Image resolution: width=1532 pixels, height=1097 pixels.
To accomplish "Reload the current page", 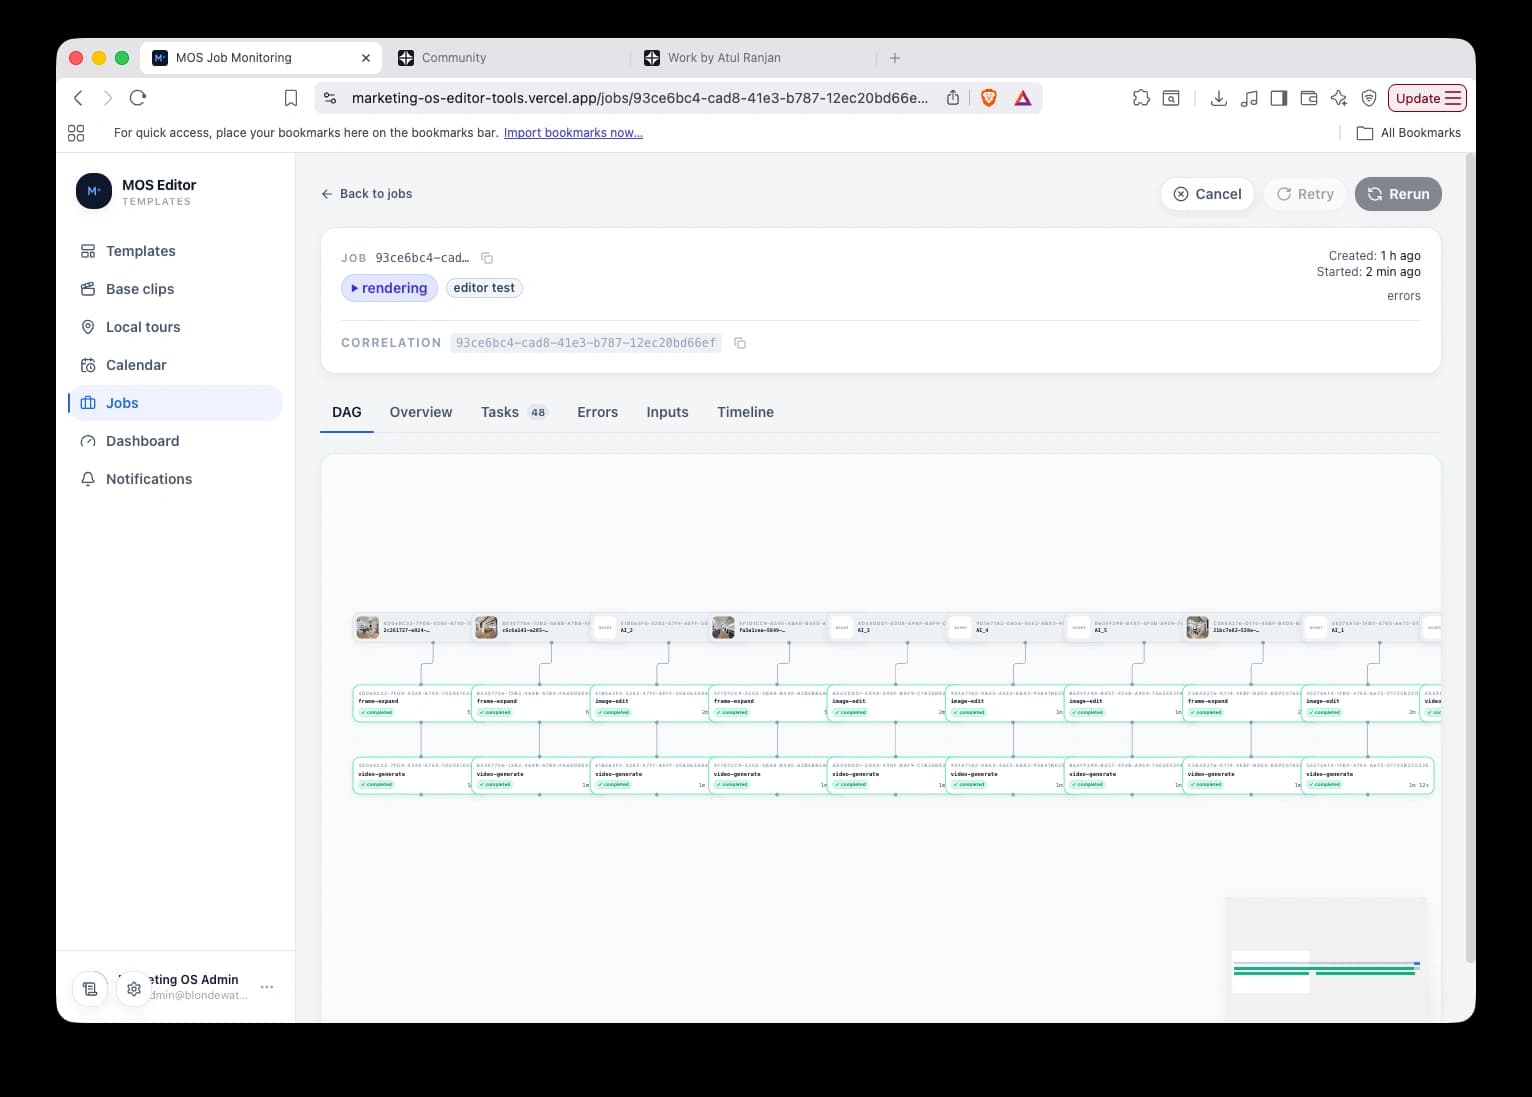I will [x=138, y=98].
